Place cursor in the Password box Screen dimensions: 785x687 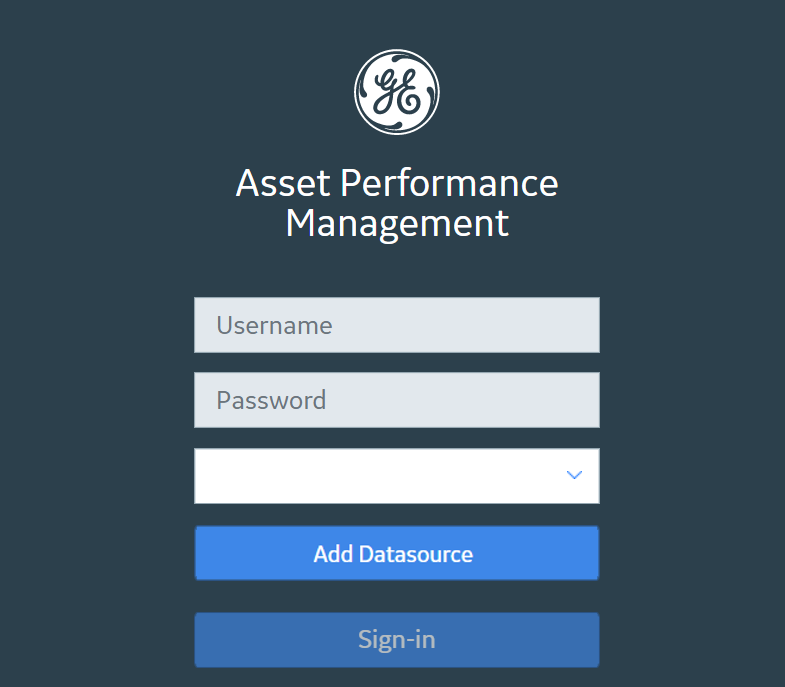point(397,400)
